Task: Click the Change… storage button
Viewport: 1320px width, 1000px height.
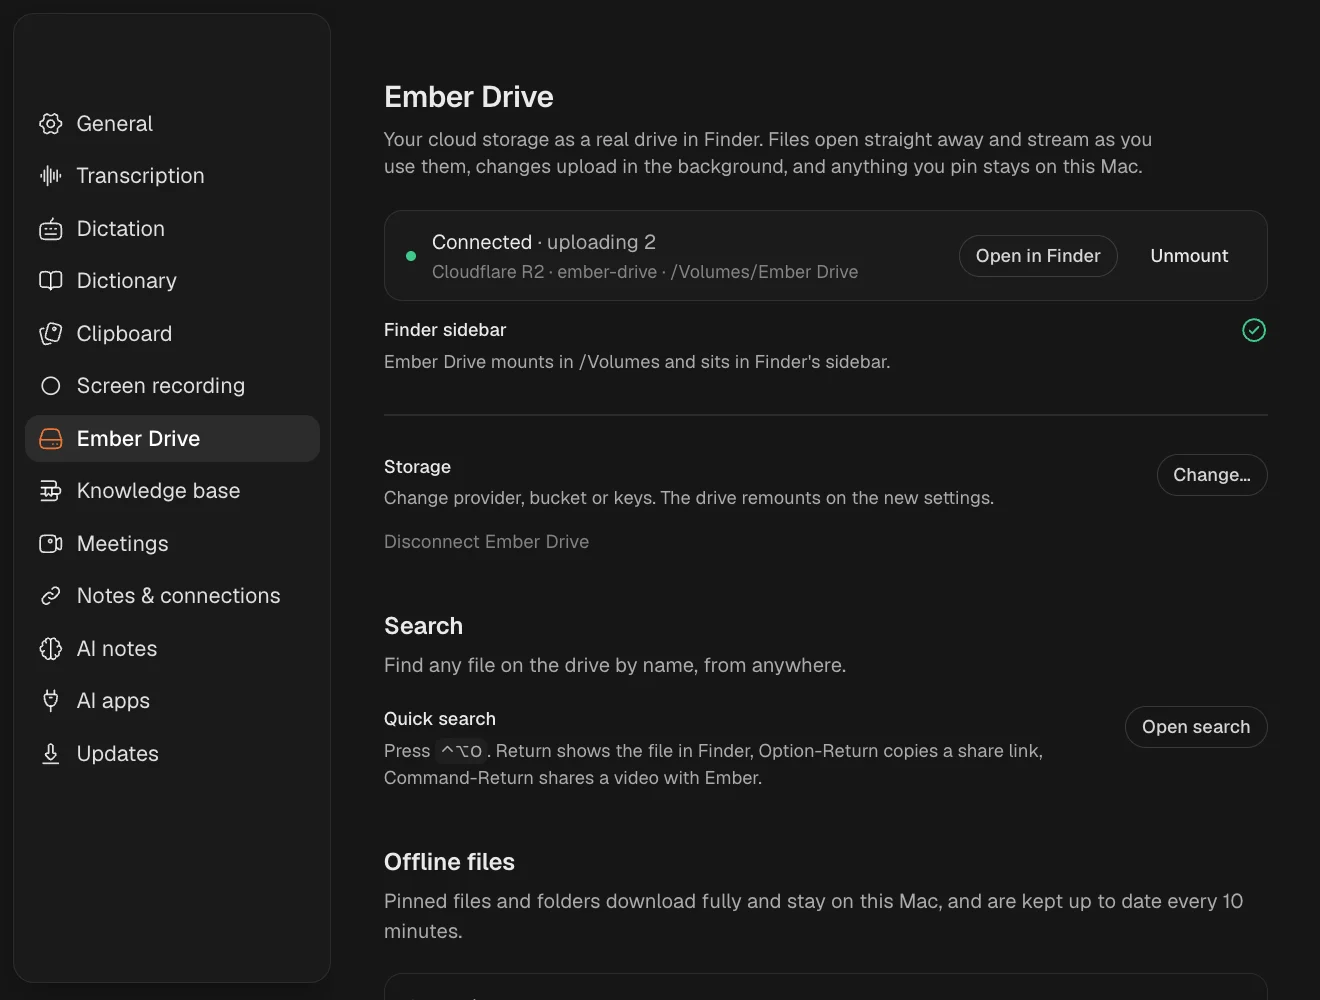Action: click(x=1212, y=475)
